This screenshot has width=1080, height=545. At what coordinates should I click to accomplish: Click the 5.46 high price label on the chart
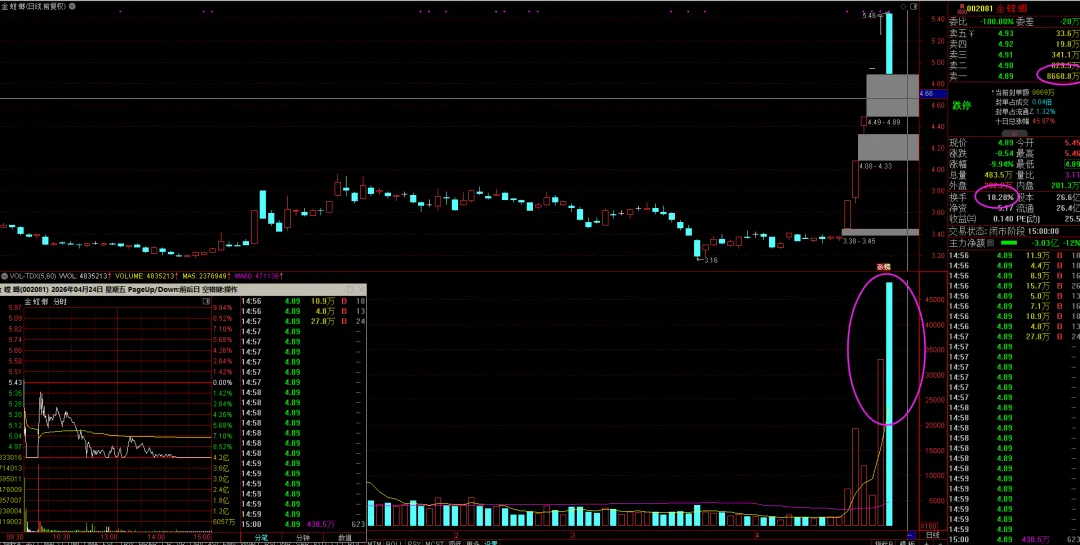(x=869, y=15)
